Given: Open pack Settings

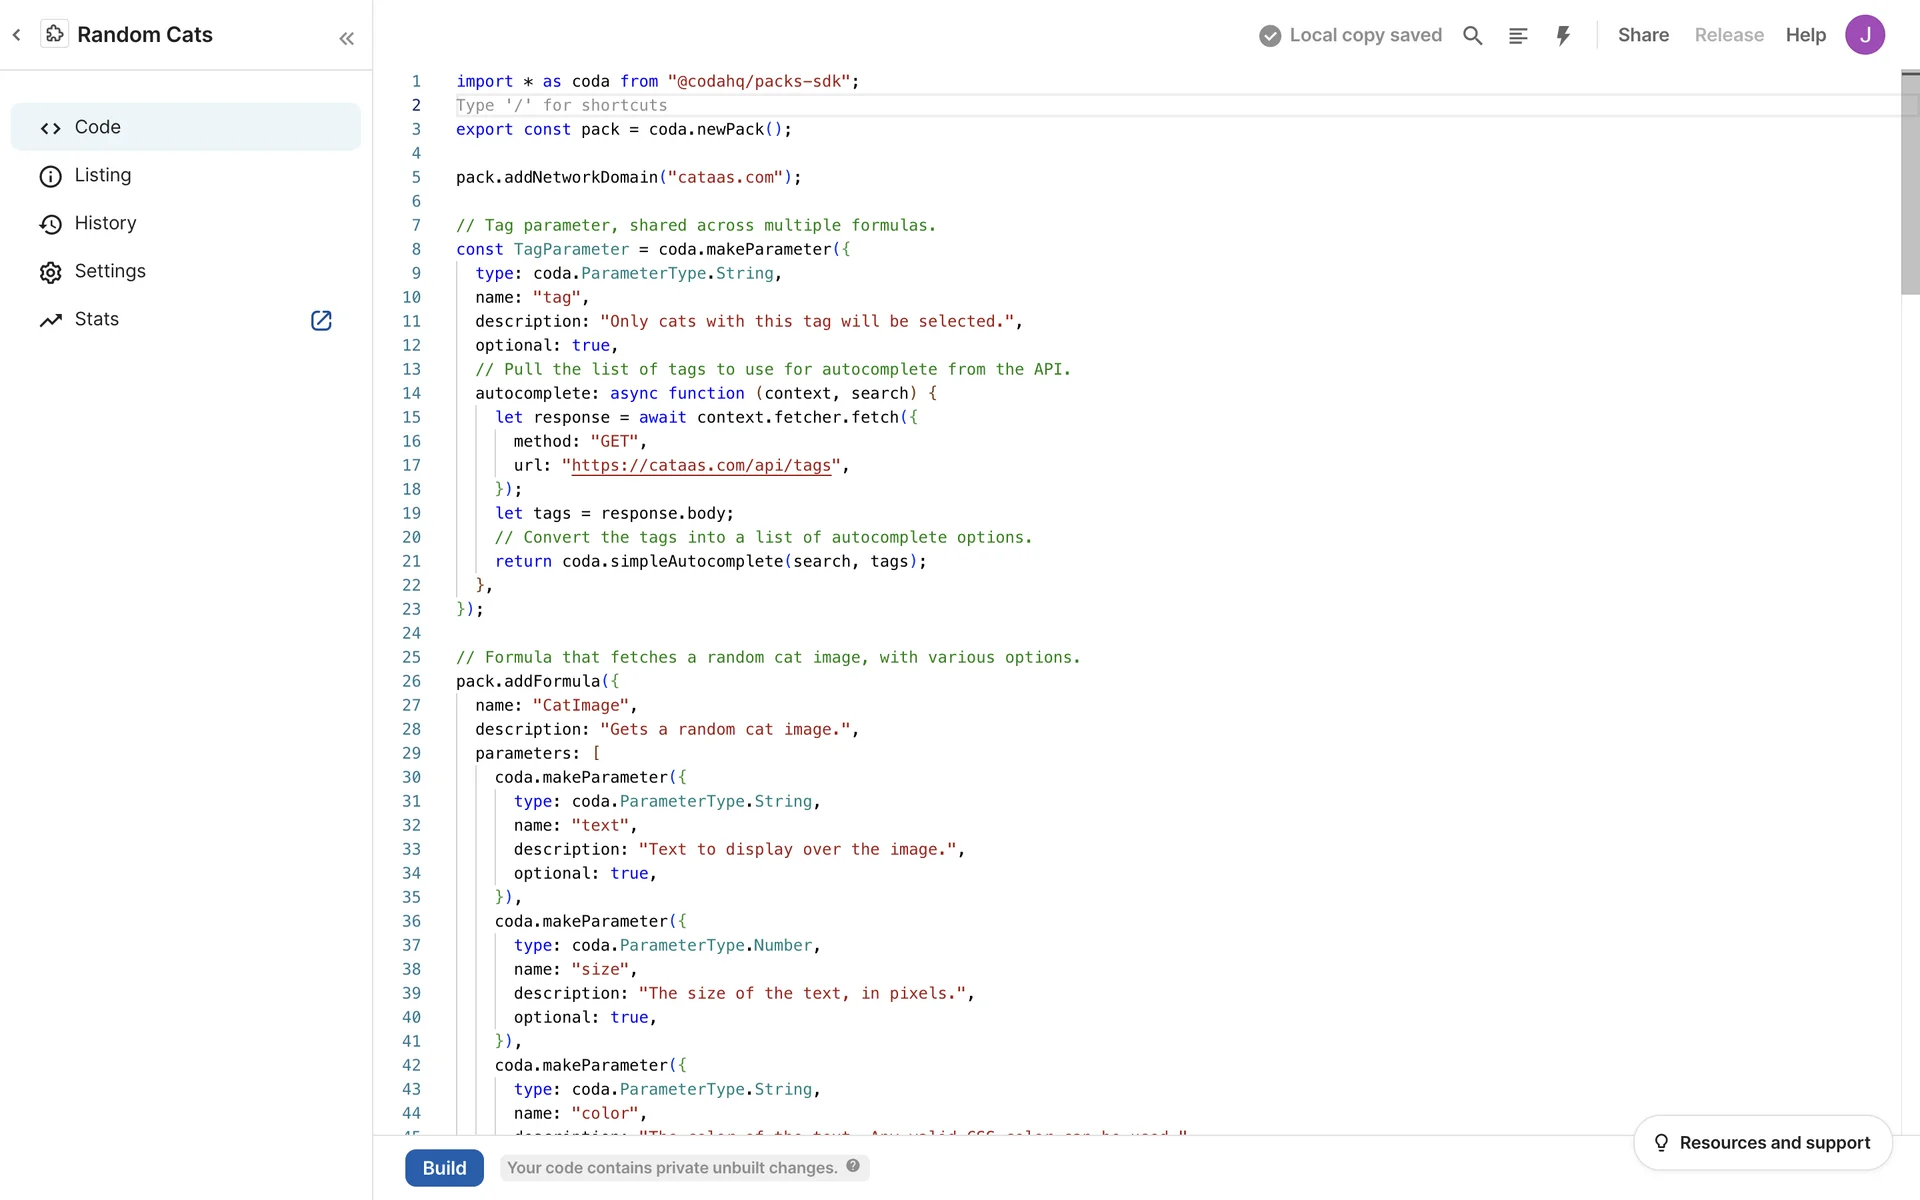Looking at the screenshot, I should click(110, 271).
